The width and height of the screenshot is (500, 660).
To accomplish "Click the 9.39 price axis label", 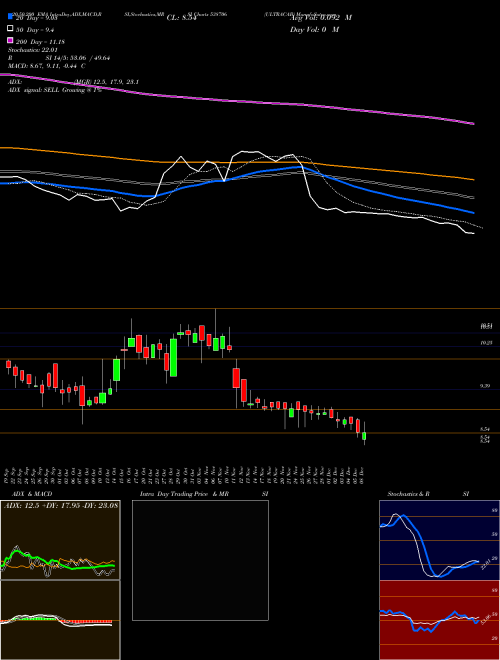I will [x=485, y=386].
